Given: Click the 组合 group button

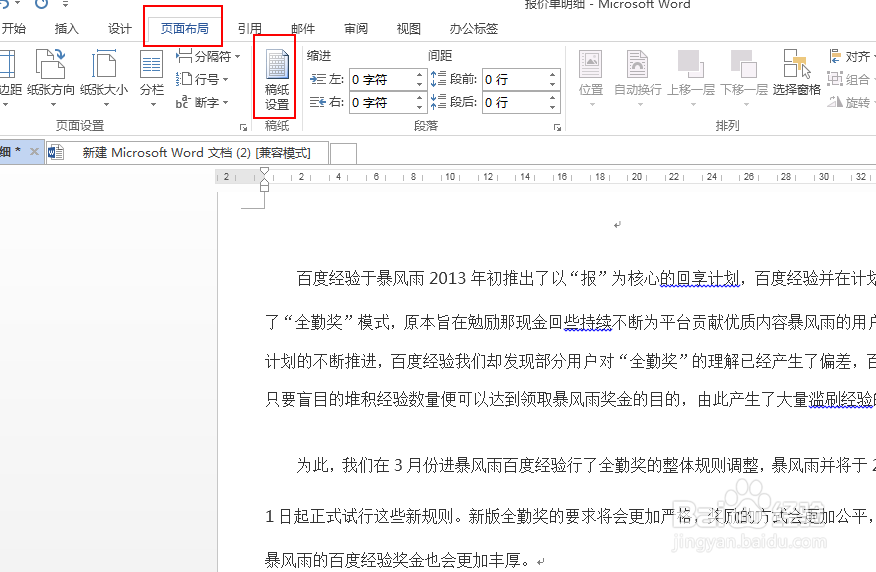Looking at the screenshot, I should point(849,79).
